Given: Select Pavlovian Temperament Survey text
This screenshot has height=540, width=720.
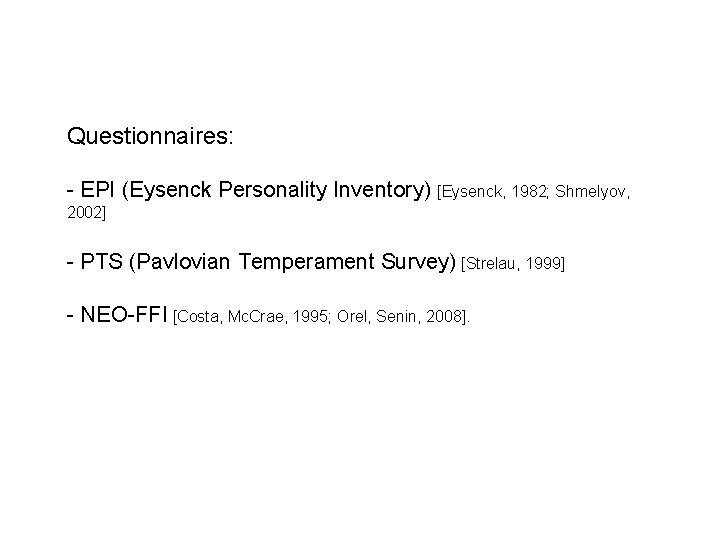Looking at the screenshot, I should pyautogui.click(x=292, y=262).
